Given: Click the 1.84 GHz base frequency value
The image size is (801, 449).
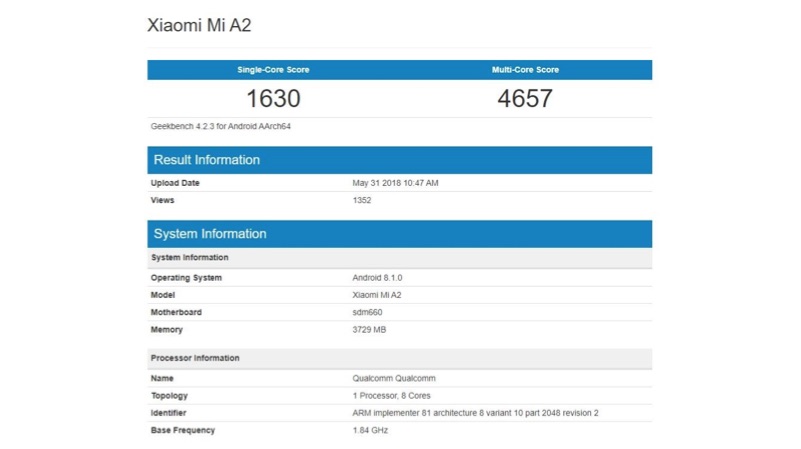Looking at the screenshot, I should 370,430.
